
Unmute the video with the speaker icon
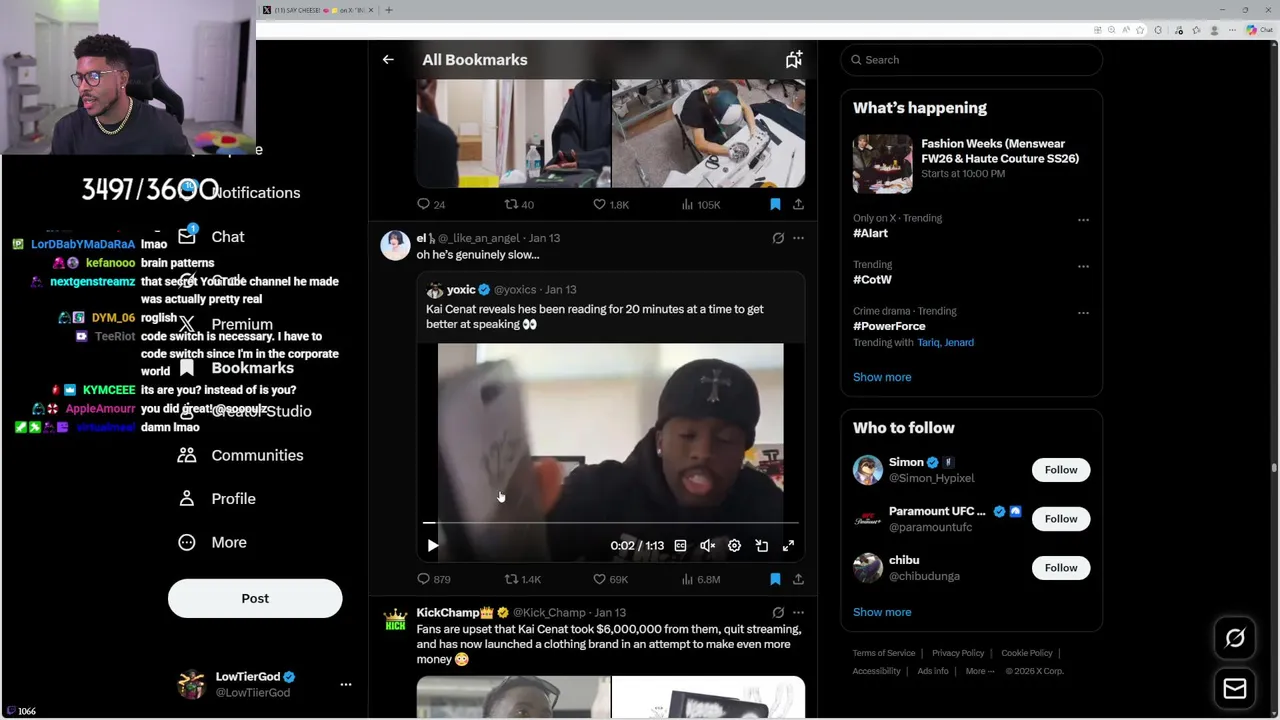point(707,545)
